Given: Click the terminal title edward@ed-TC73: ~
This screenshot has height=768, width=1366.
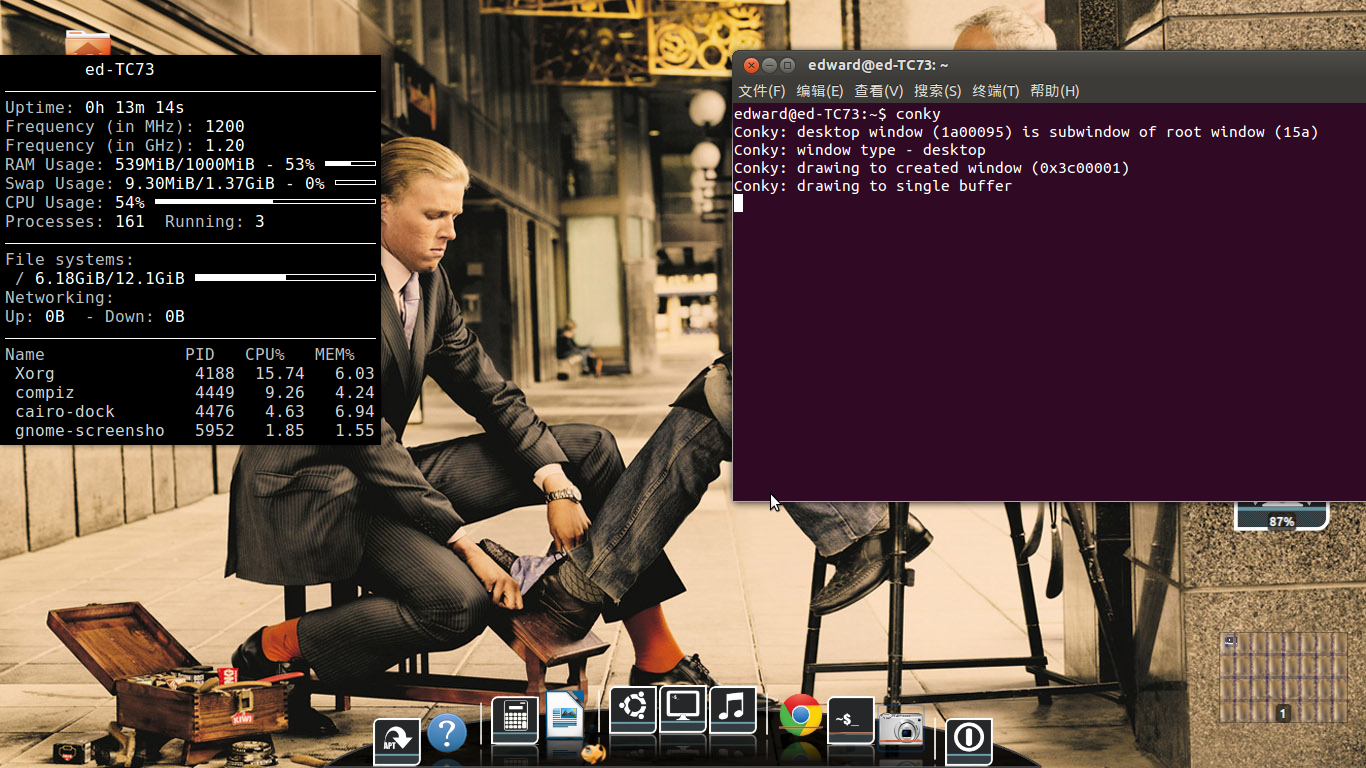Looking at the screenshot, I should coord(878,65).
